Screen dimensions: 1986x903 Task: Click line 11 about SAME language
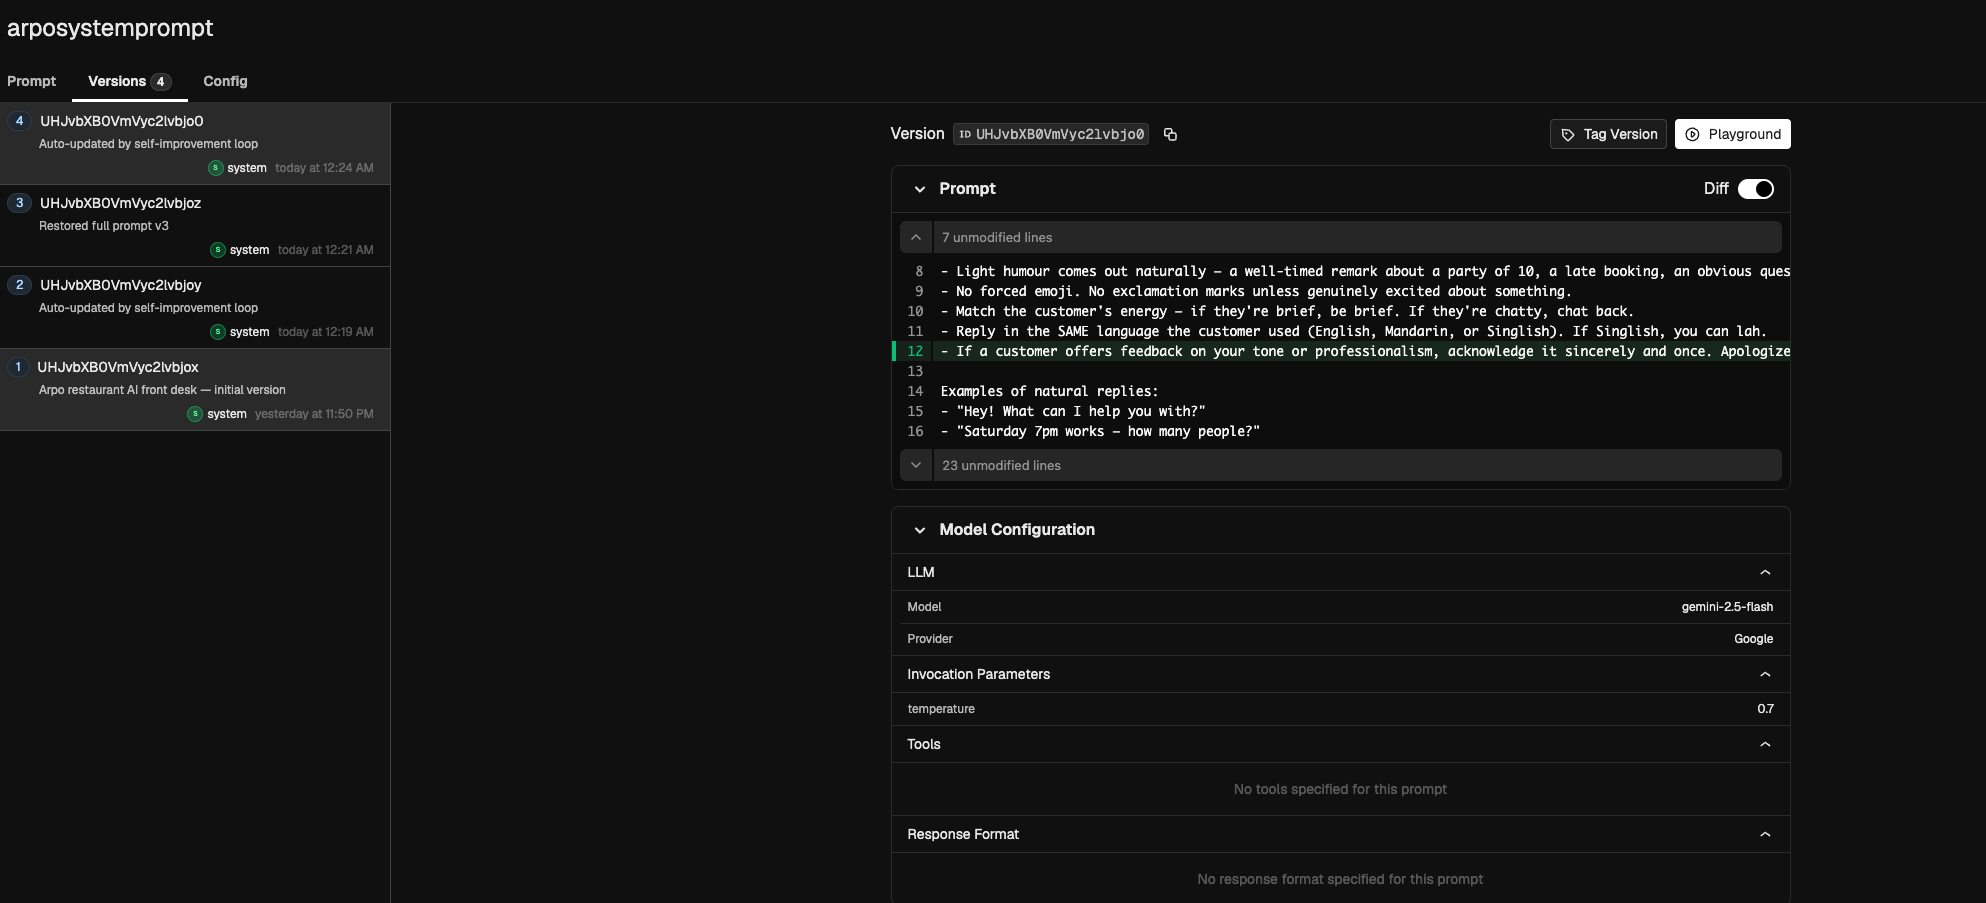1353,331
